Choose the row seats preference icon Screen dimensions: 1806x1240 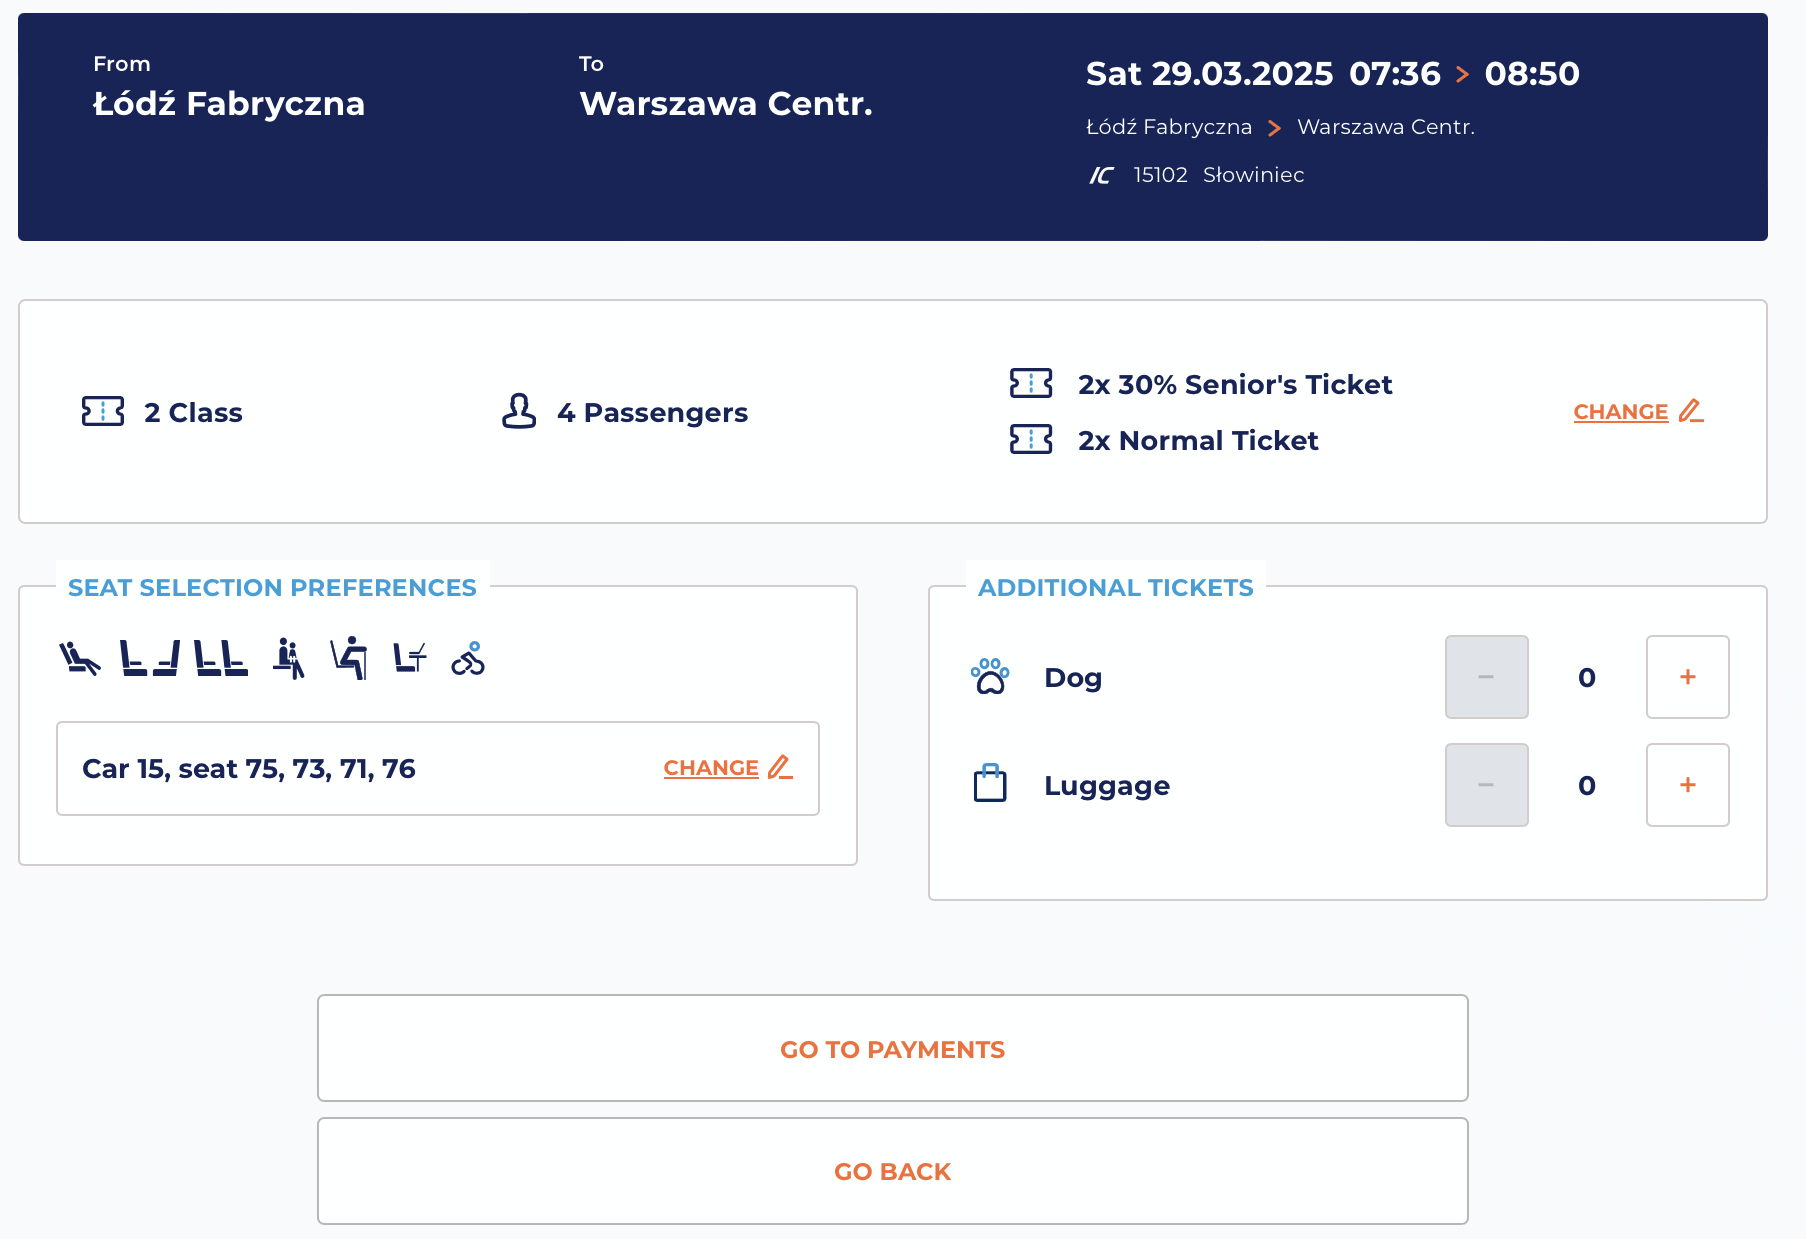221,659
